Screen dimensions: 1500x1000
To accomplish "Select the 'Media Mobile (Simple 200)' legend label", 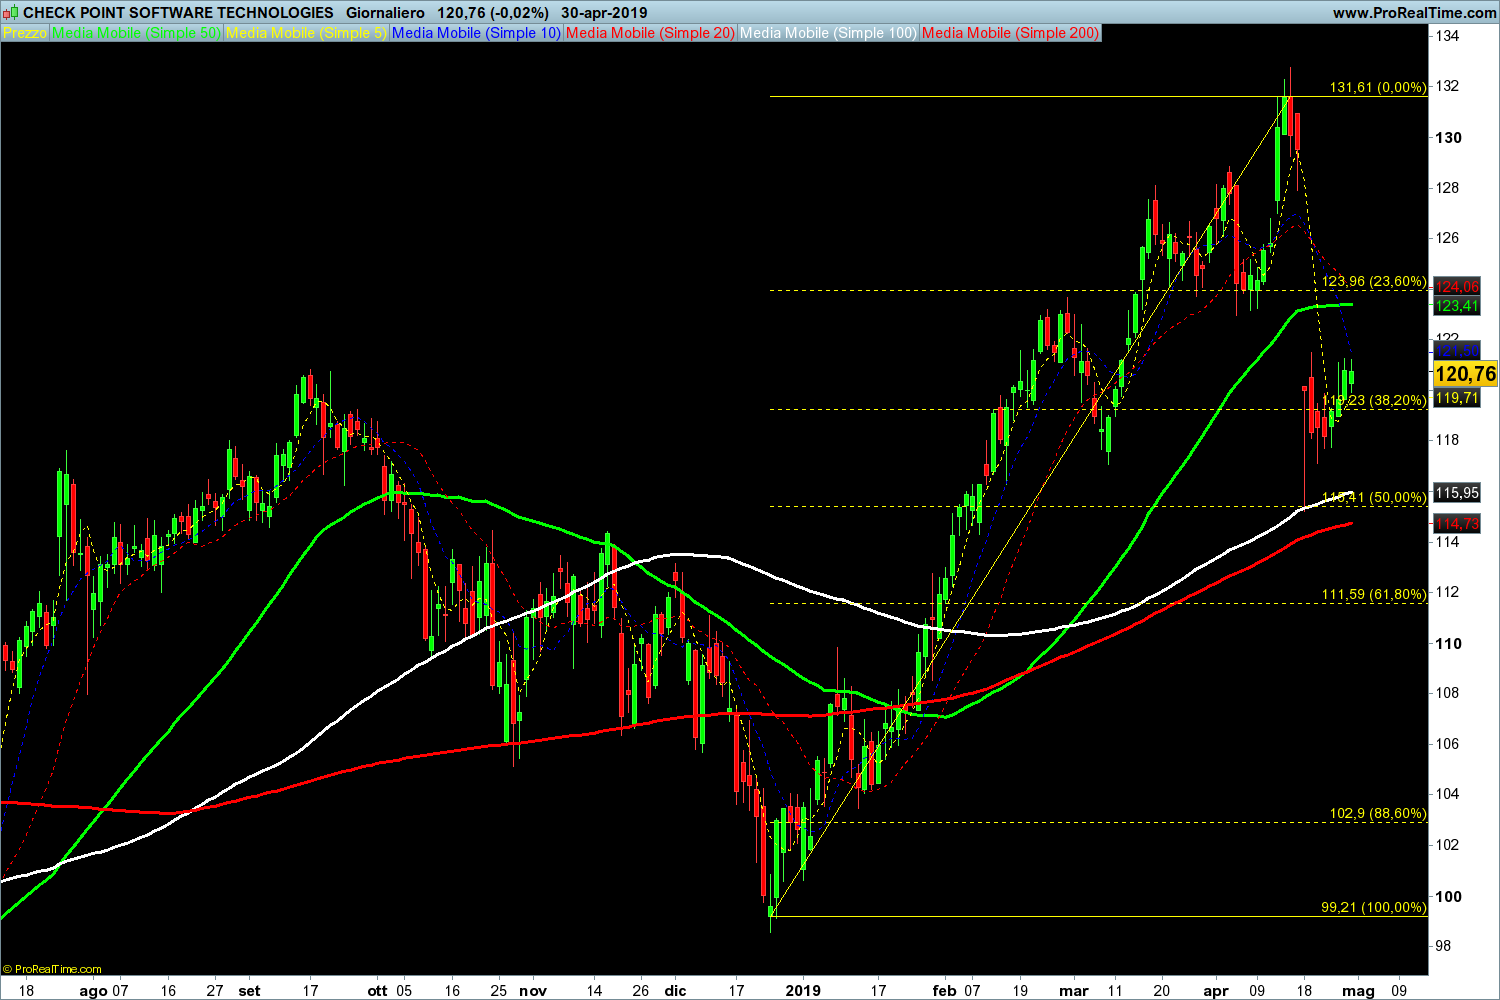I will [1011, 33].
